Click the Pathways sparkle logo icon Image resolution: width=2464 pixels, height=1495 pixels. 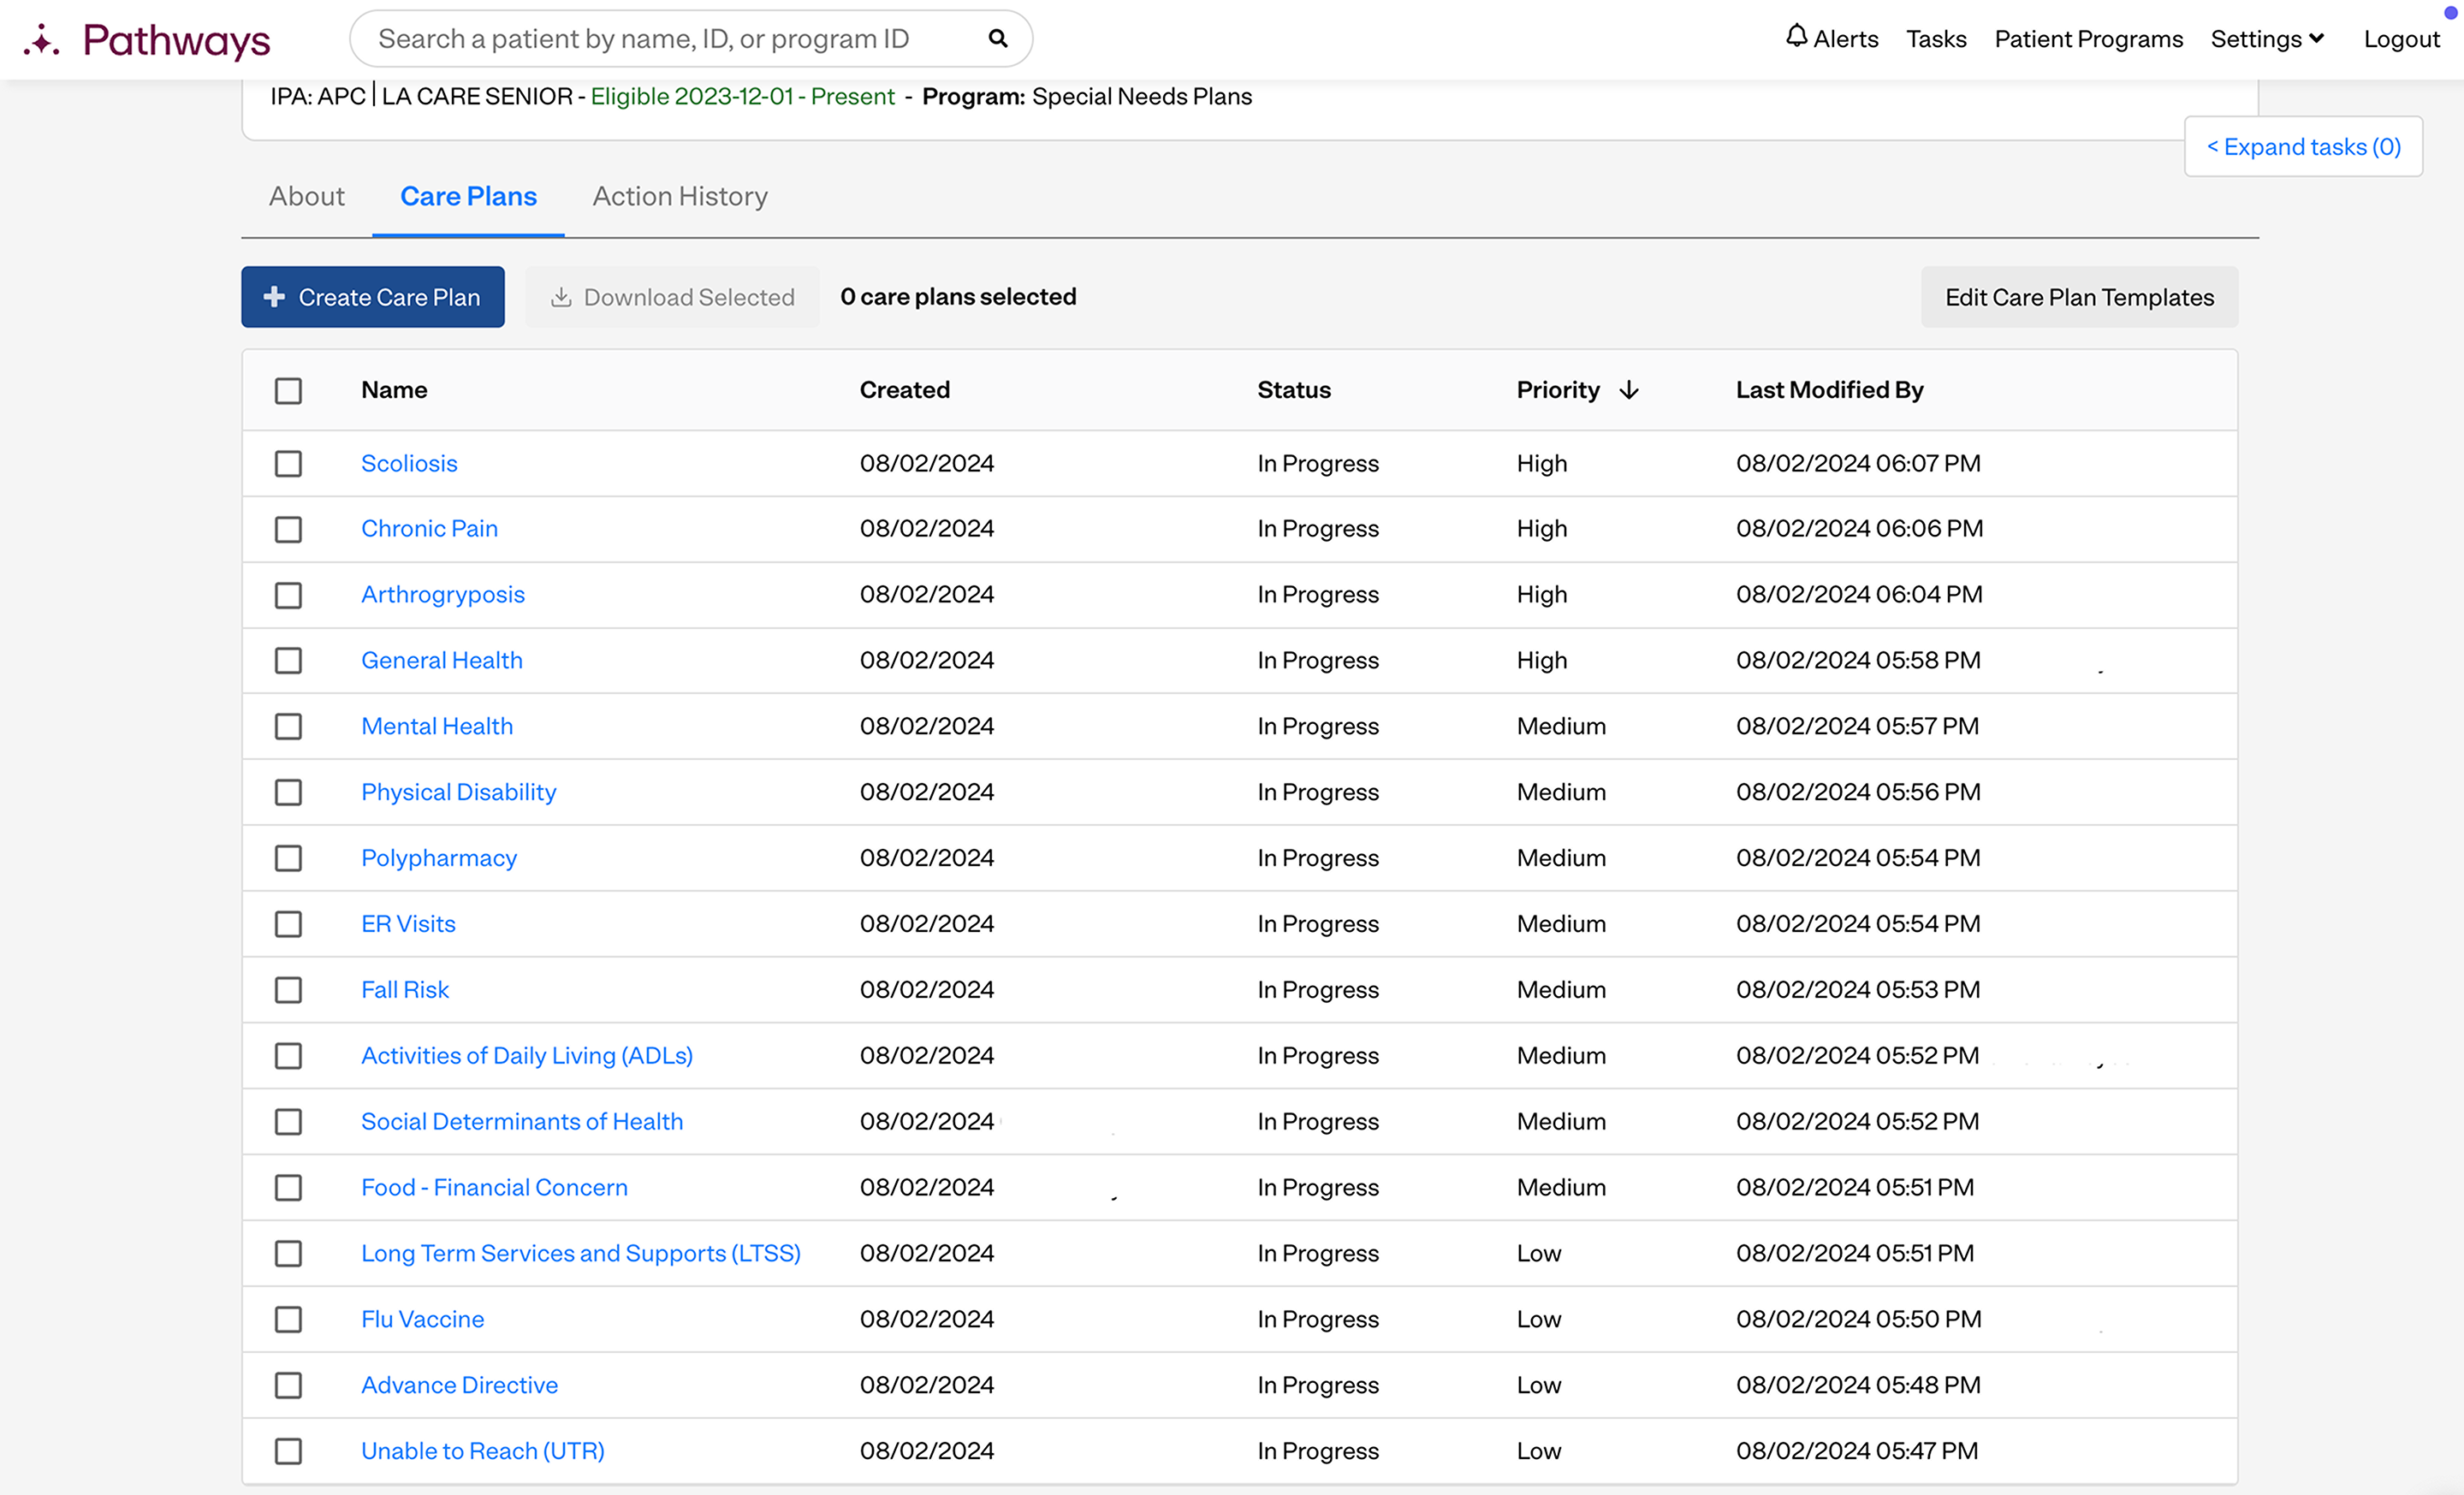(41, 40)
